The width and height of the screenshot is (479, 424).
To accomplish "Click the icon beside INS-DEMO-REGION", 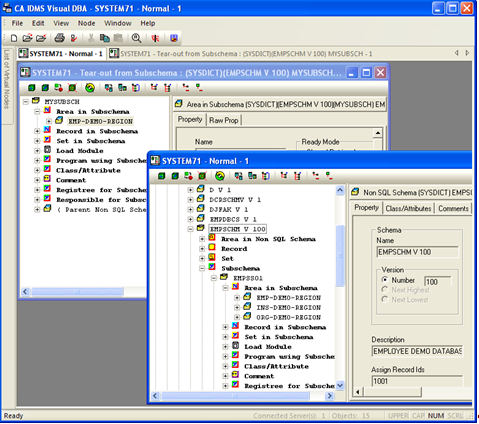I will (247, 306).
